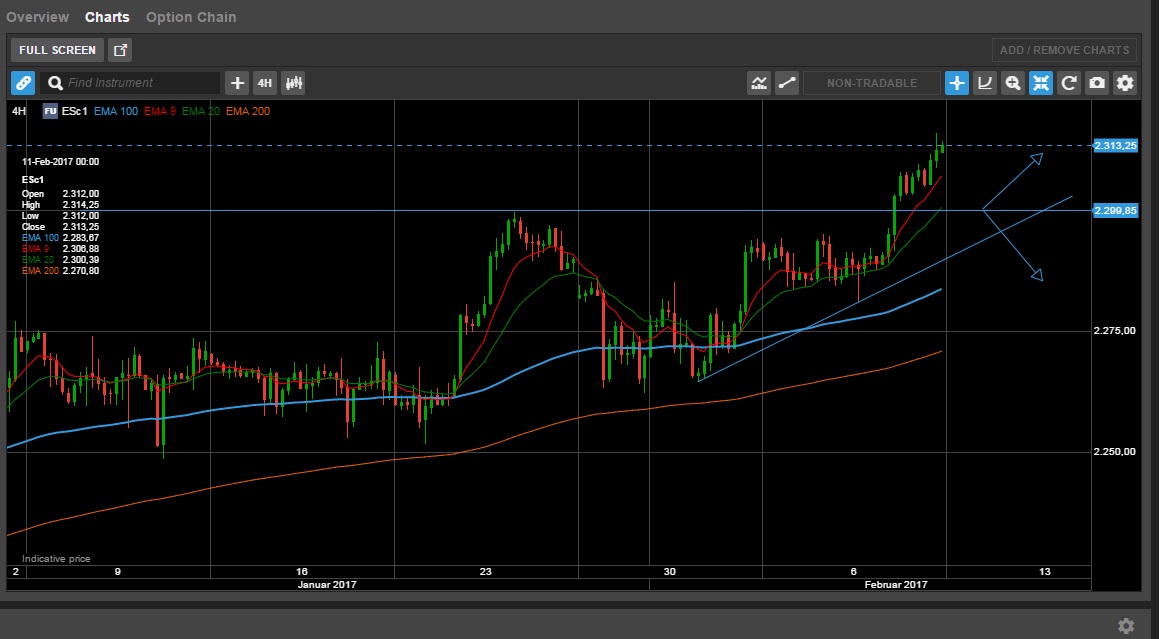Screen dimensions: 1165x639
Task: Open chart in new window icon
Action: (x=120, y=50)
